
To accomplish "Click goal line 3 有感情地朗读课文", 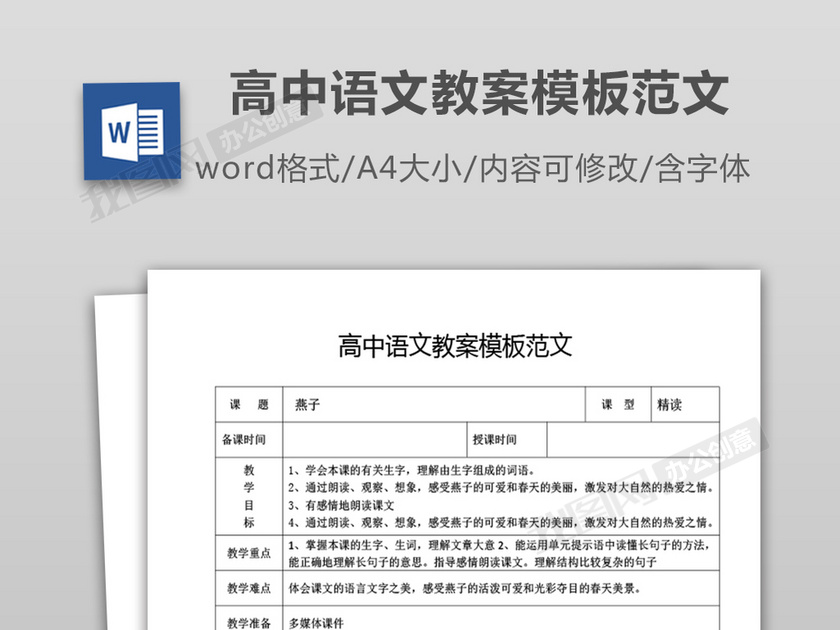I will point(342,505).
